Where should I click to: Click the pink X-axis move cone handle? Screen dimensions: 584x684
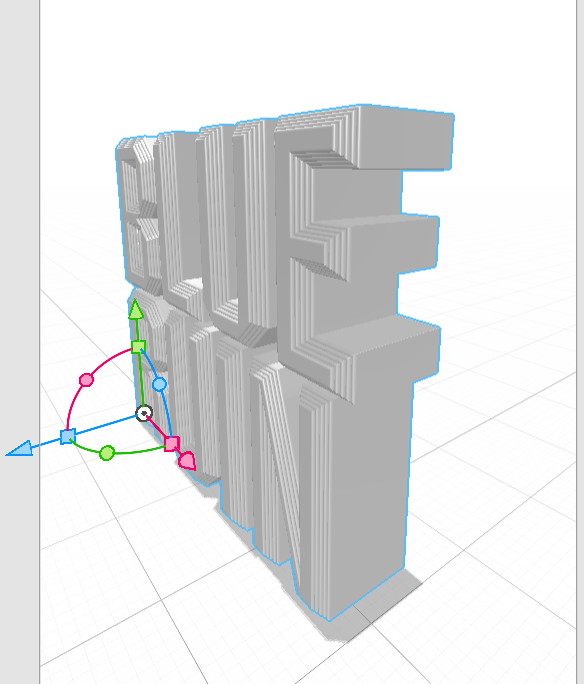(188, 461)
